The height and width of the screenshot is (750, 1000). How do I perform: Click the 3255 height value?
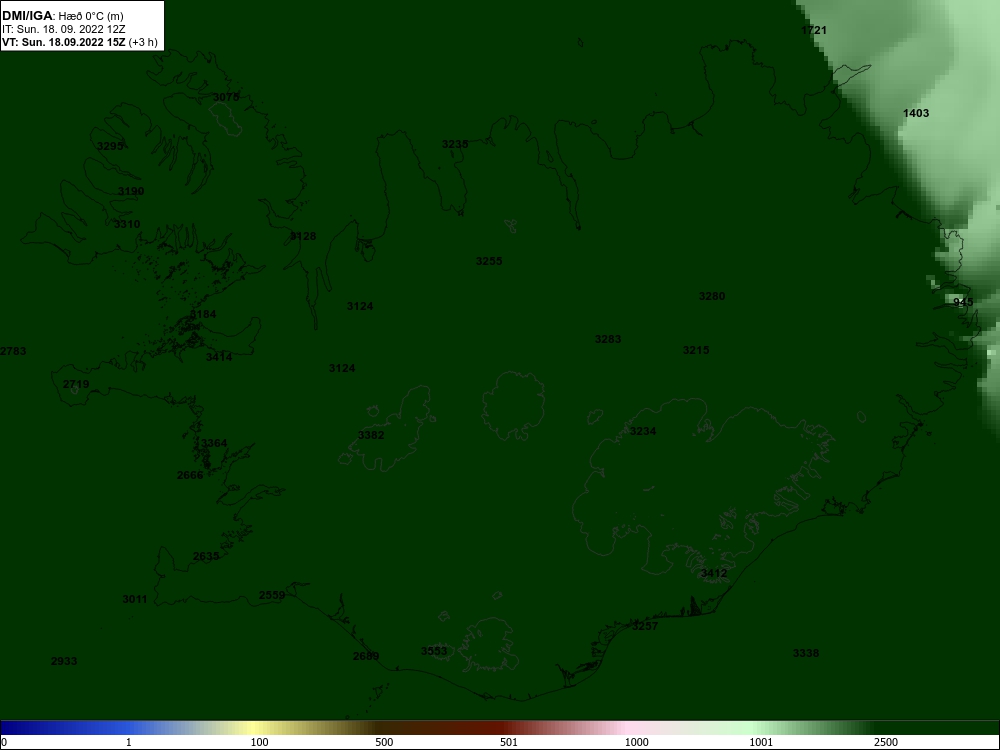coord(489,261)
